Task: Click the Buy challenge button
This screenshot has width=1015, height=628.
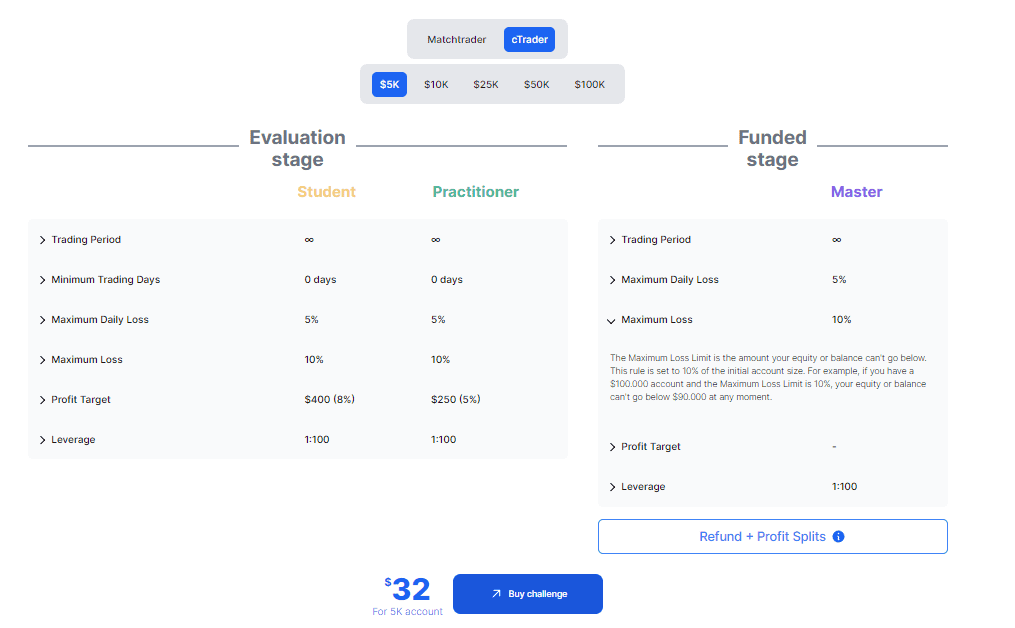Action: pyautogui.click(x=527, y=593)
